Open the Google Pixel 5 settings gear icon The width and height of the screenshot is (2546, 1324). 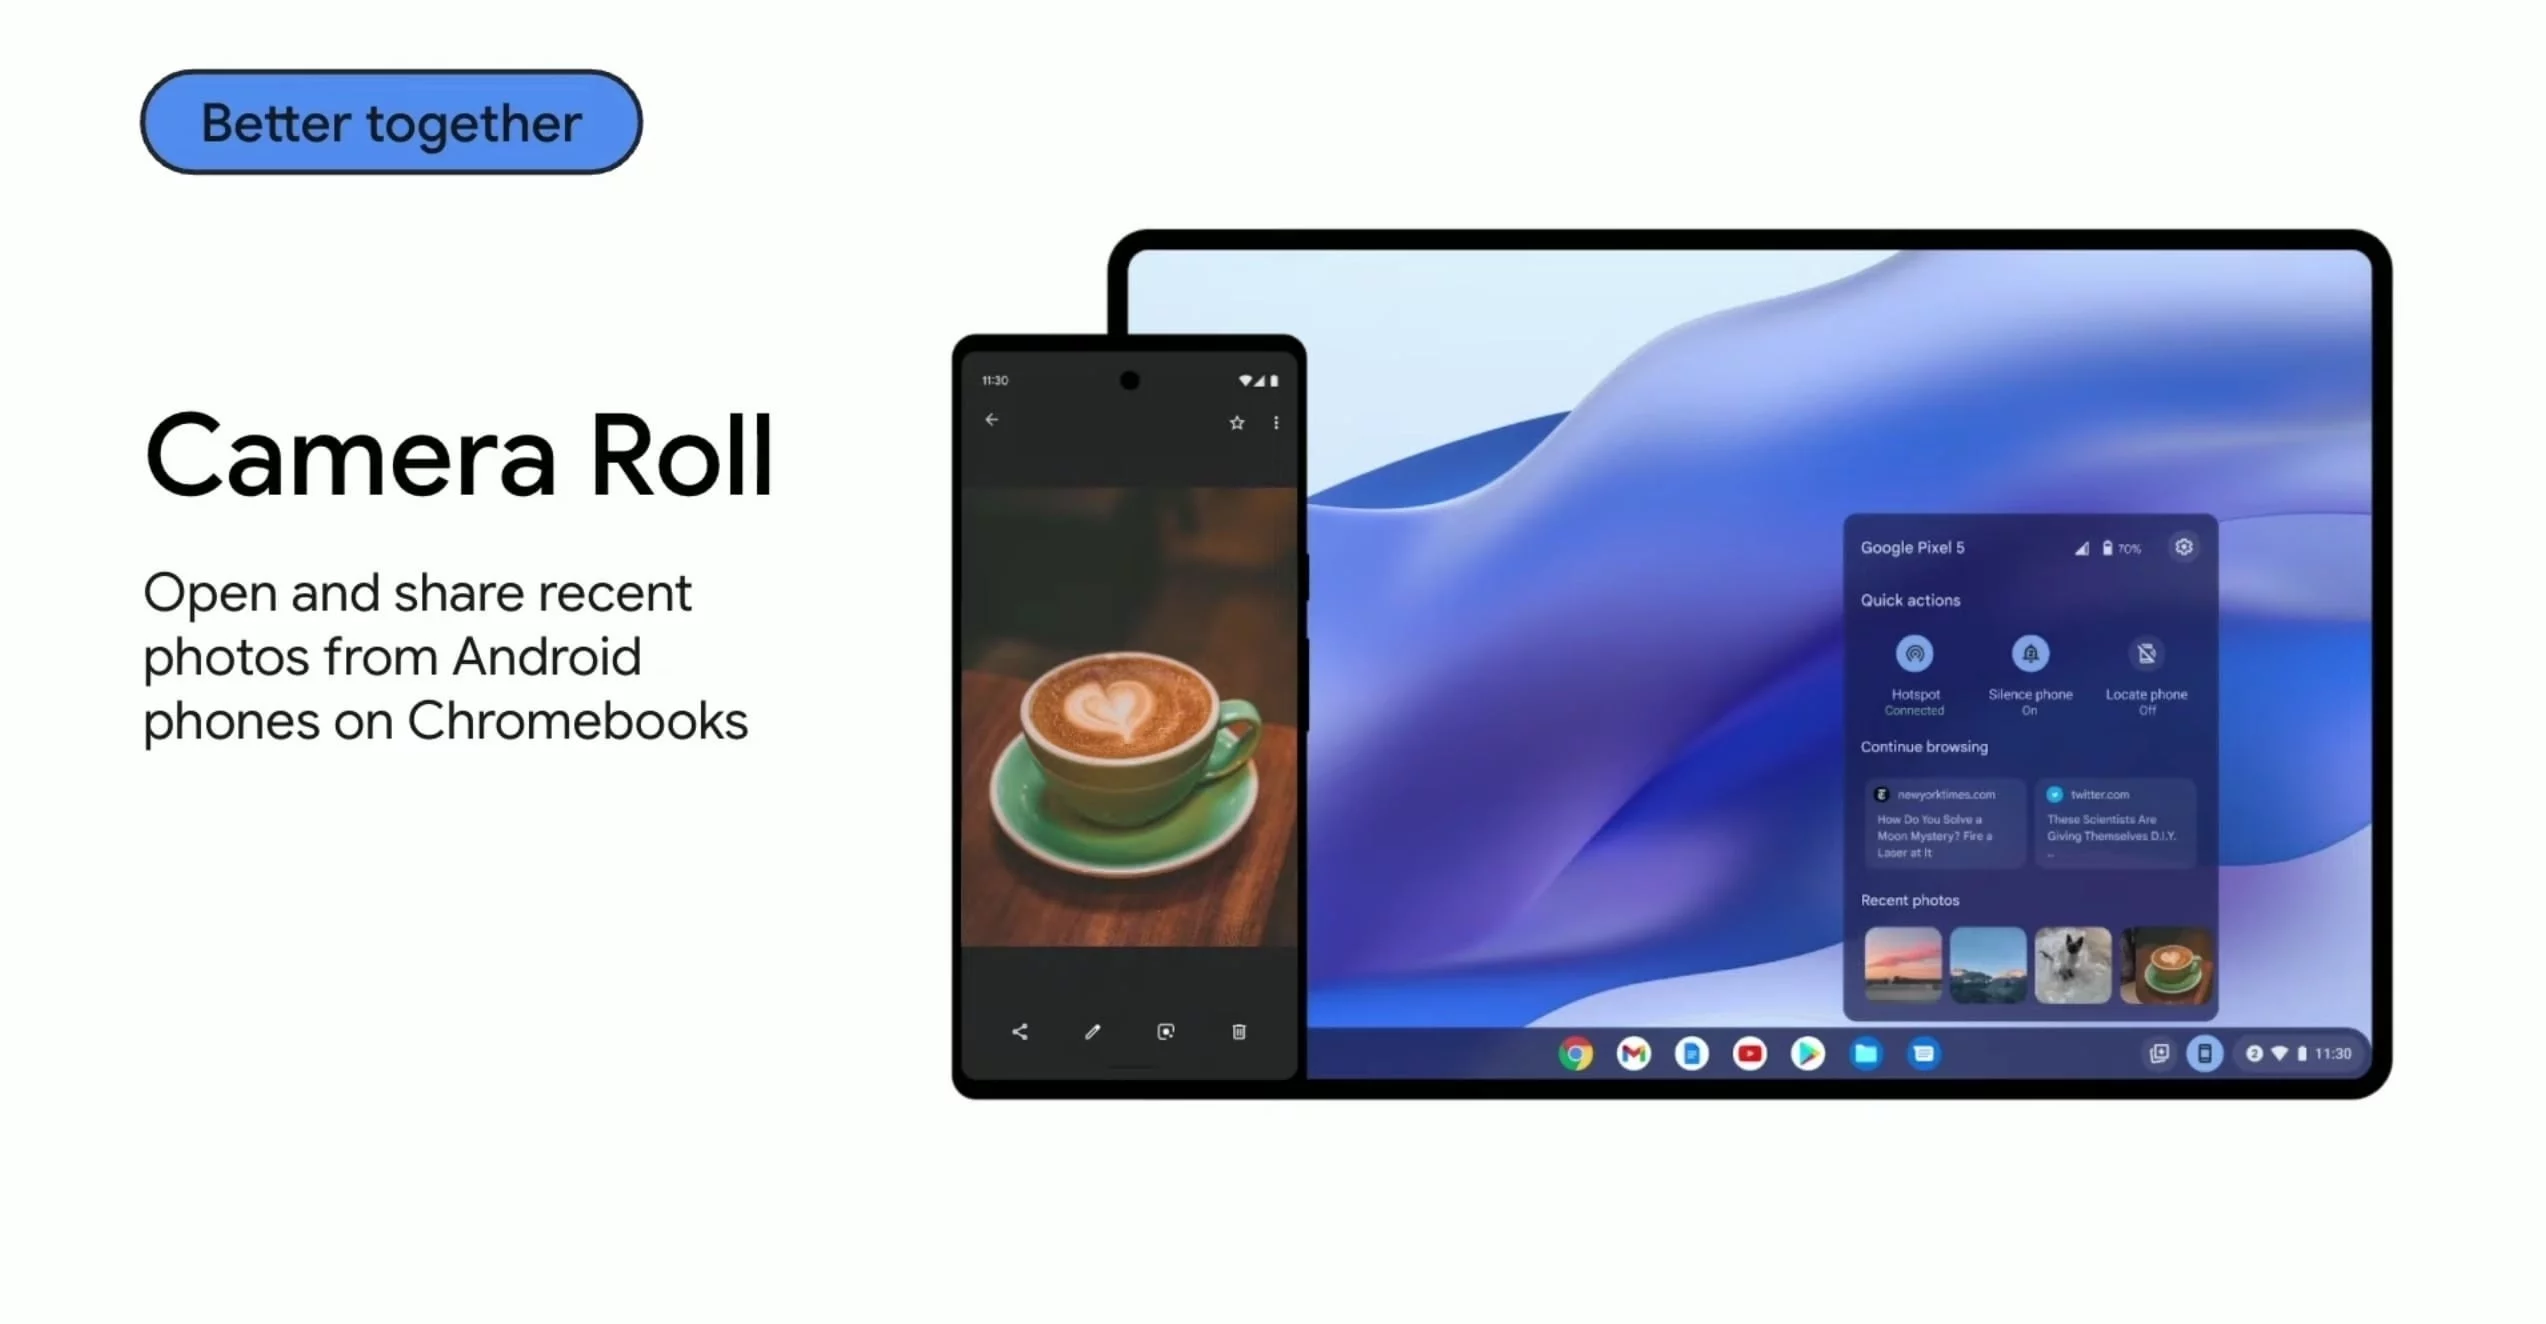point(2186,546)
